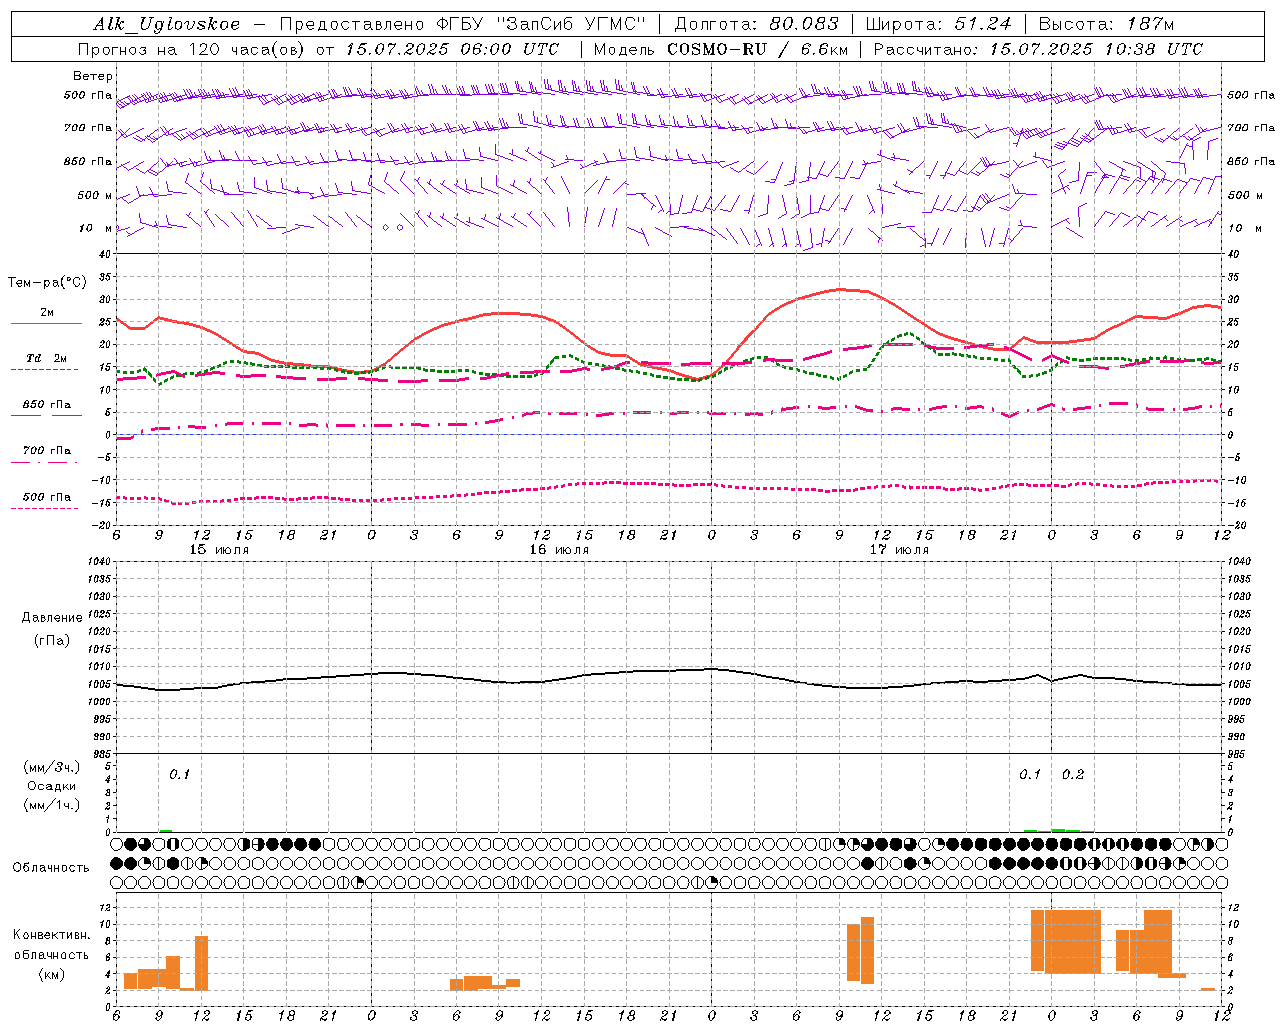The width and height of the screenshot is (1280, 1024).
Task: Select the Рассчитано: 15.07.2025 10:38 UTC timestamp
Action: [1038, 49]
